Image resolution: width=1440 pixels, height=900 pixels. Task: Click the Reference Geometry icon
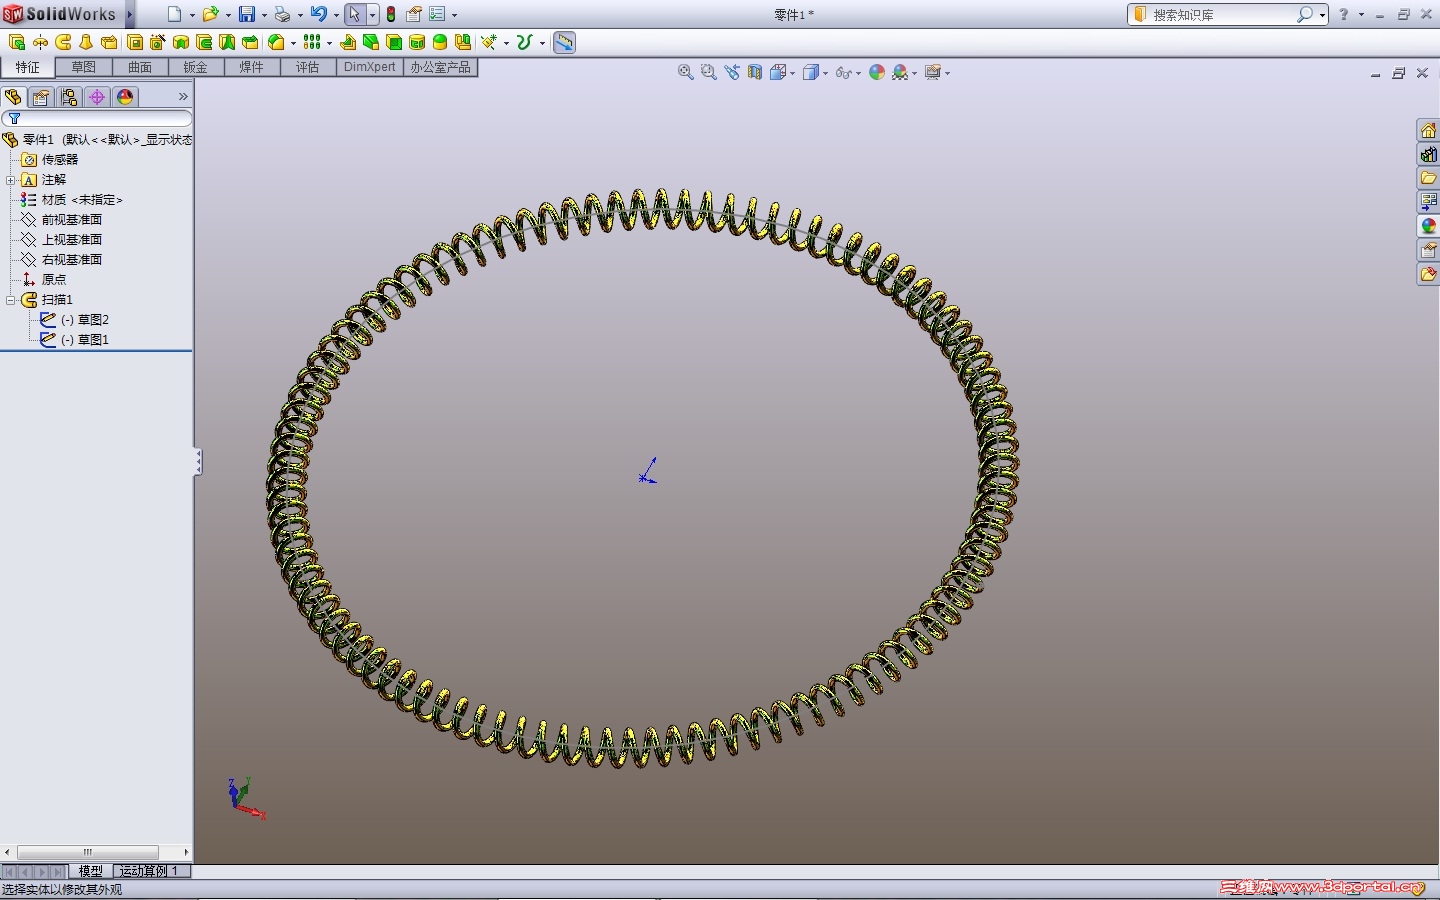point(489,42)
